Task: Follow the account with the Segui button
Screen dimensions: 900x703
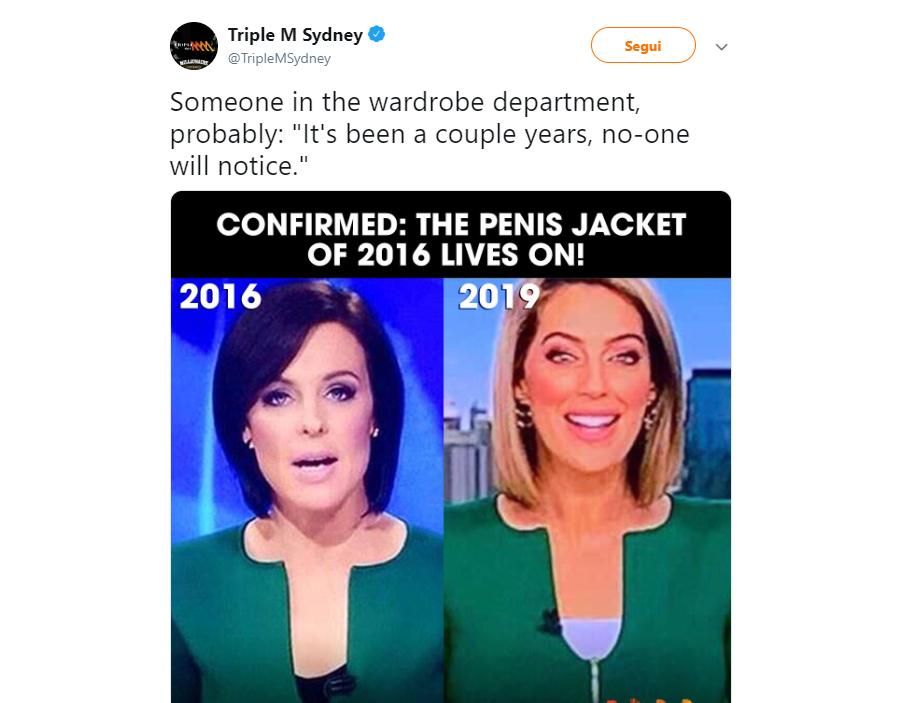Action: [643, 45]
